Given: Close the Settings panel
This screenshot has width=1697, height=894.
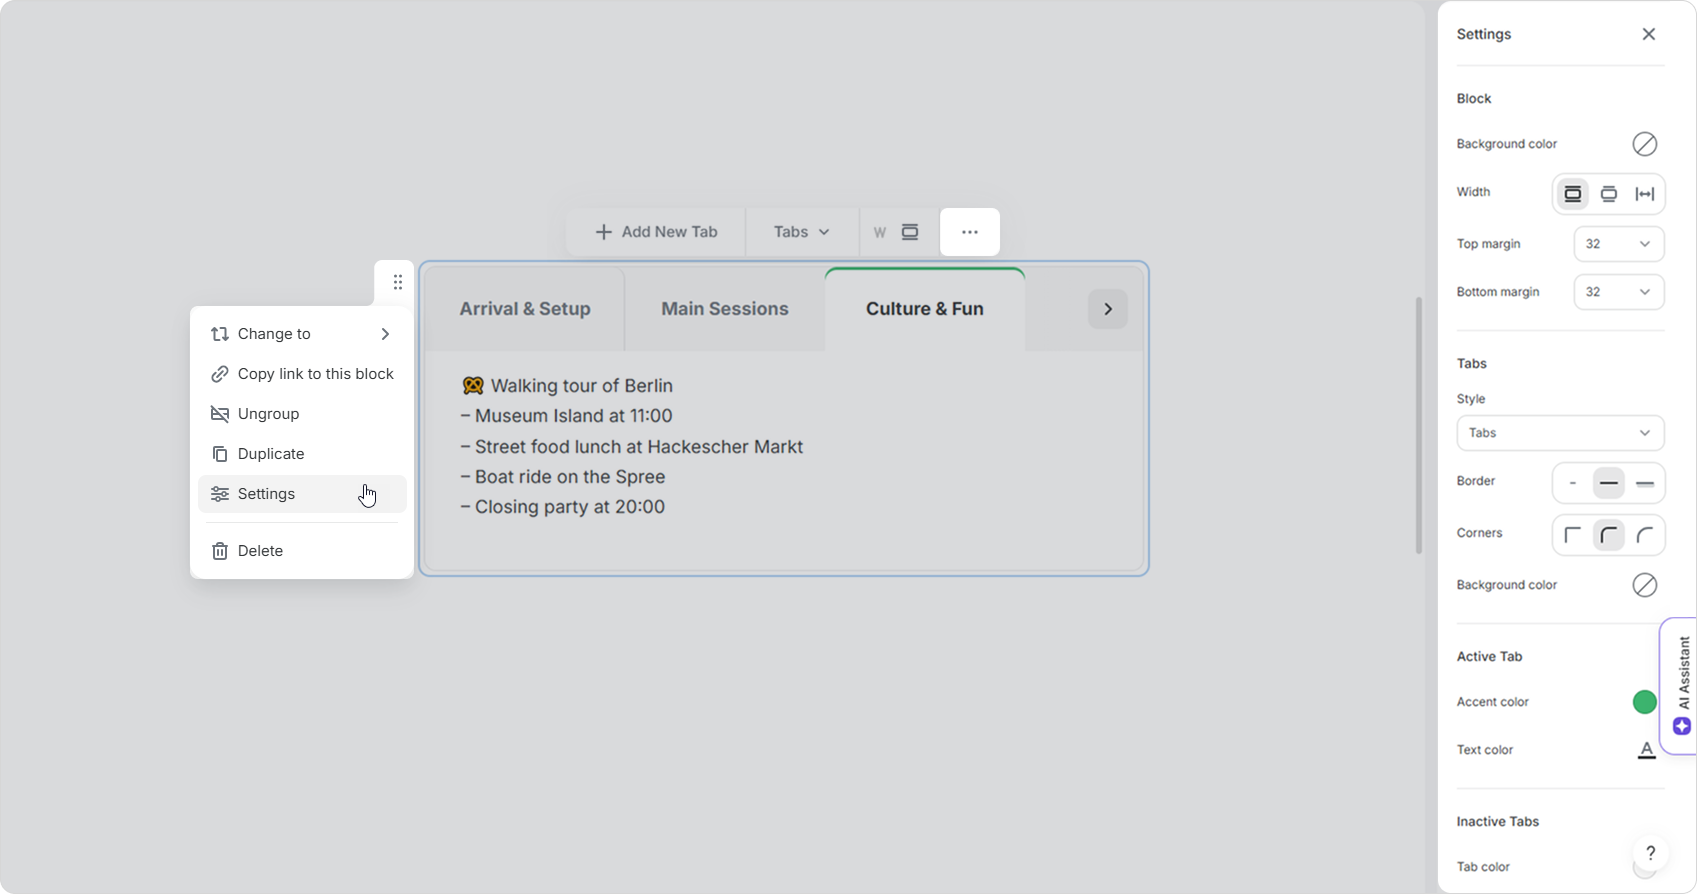Looking at the screenshot, I should (x=1648, y=34).
